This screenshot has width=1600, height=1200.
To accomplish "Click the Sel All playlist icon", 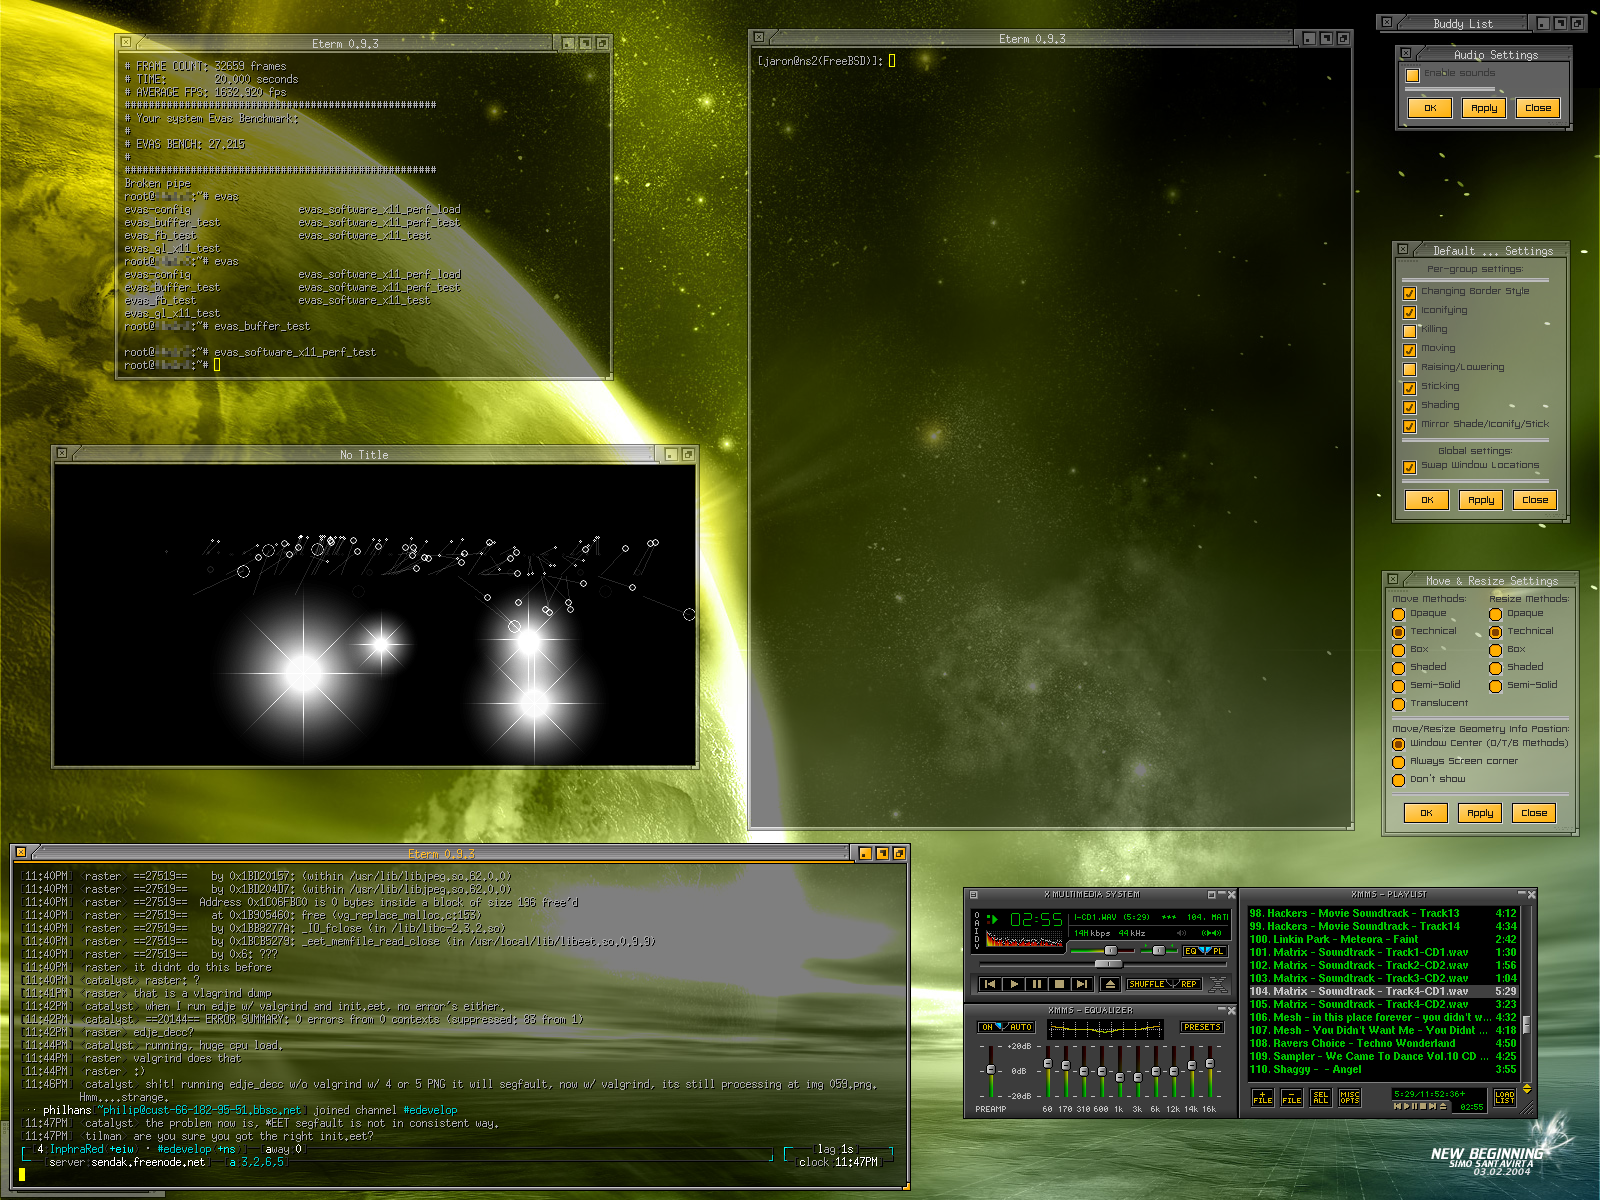I will pos(1321,1098).
